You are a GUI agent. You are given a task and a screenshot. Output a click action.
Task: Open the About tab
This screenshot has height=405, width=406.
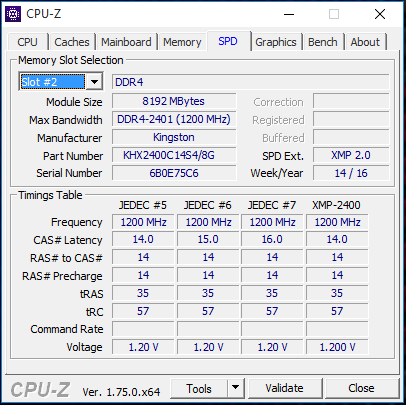pos(365,42)
